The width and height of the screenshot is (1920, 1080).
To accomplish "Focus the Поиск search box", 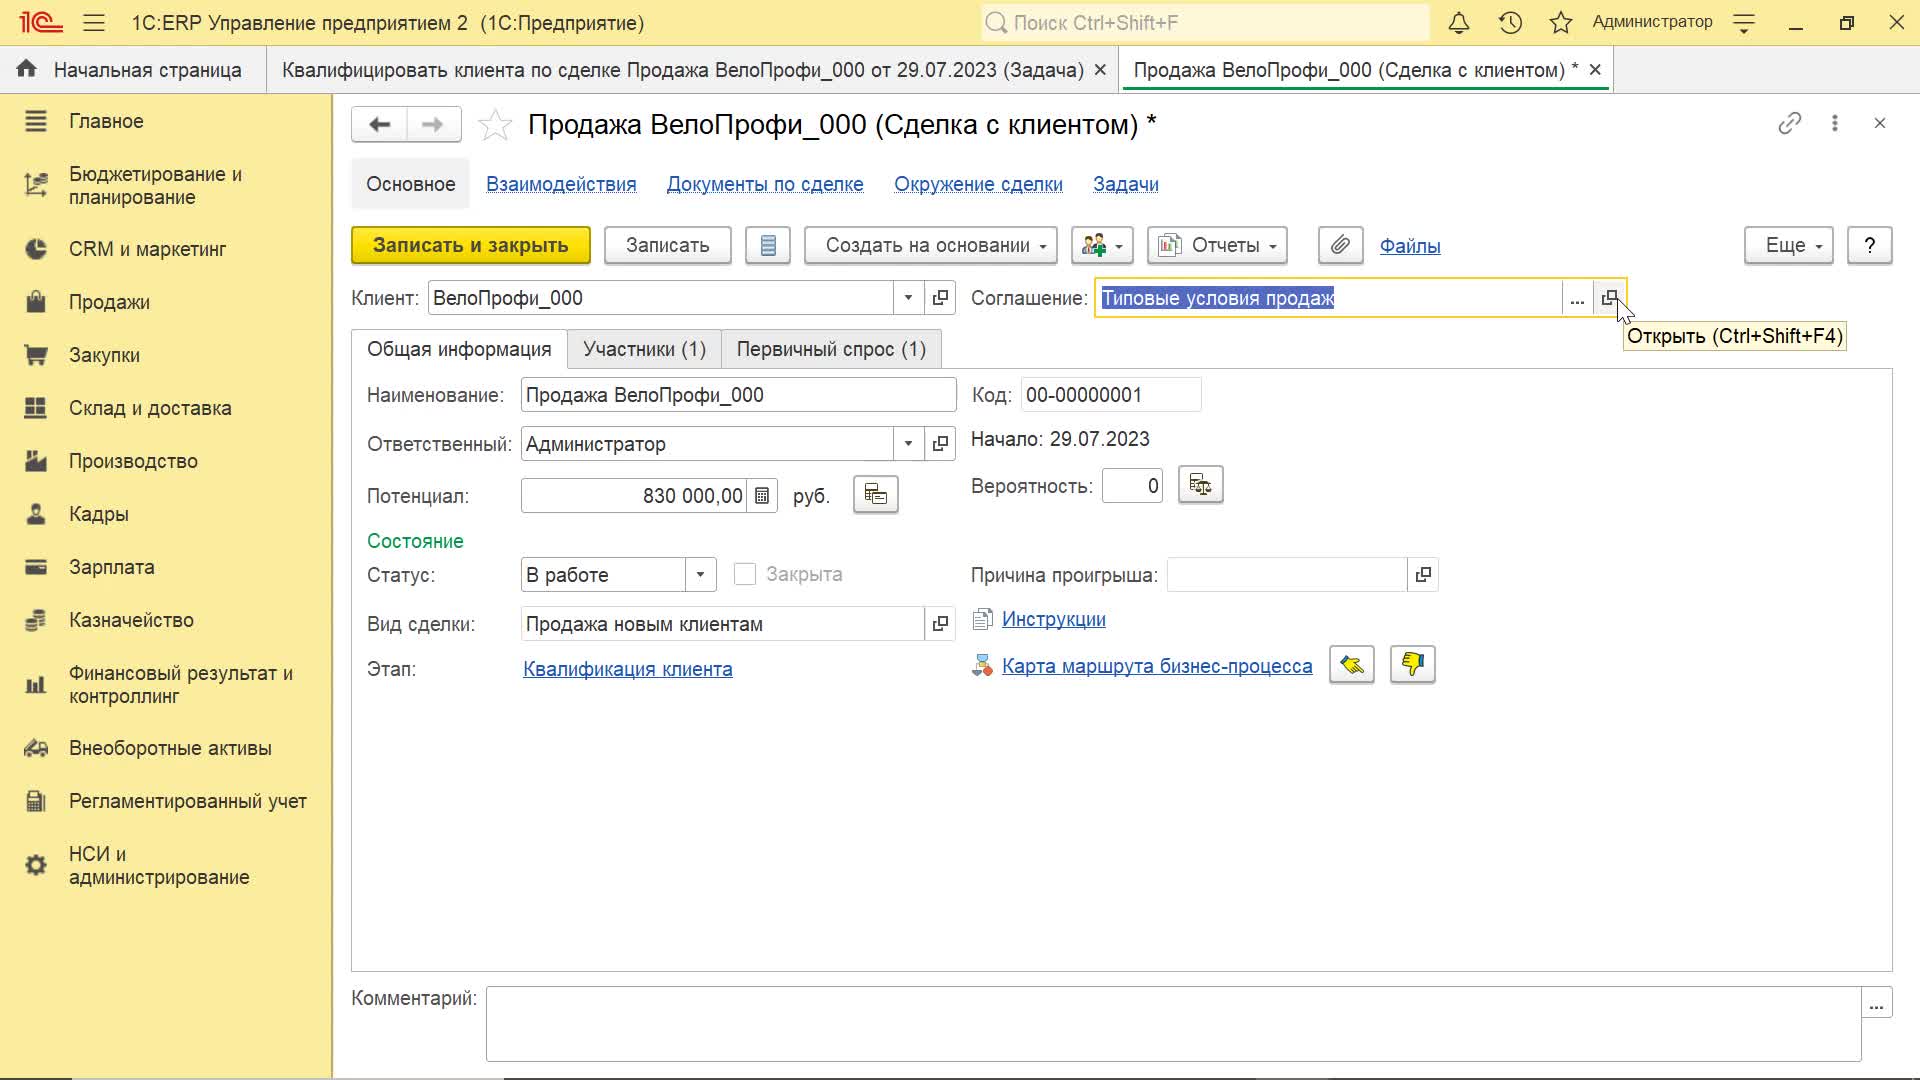I will click(1205, 22).
